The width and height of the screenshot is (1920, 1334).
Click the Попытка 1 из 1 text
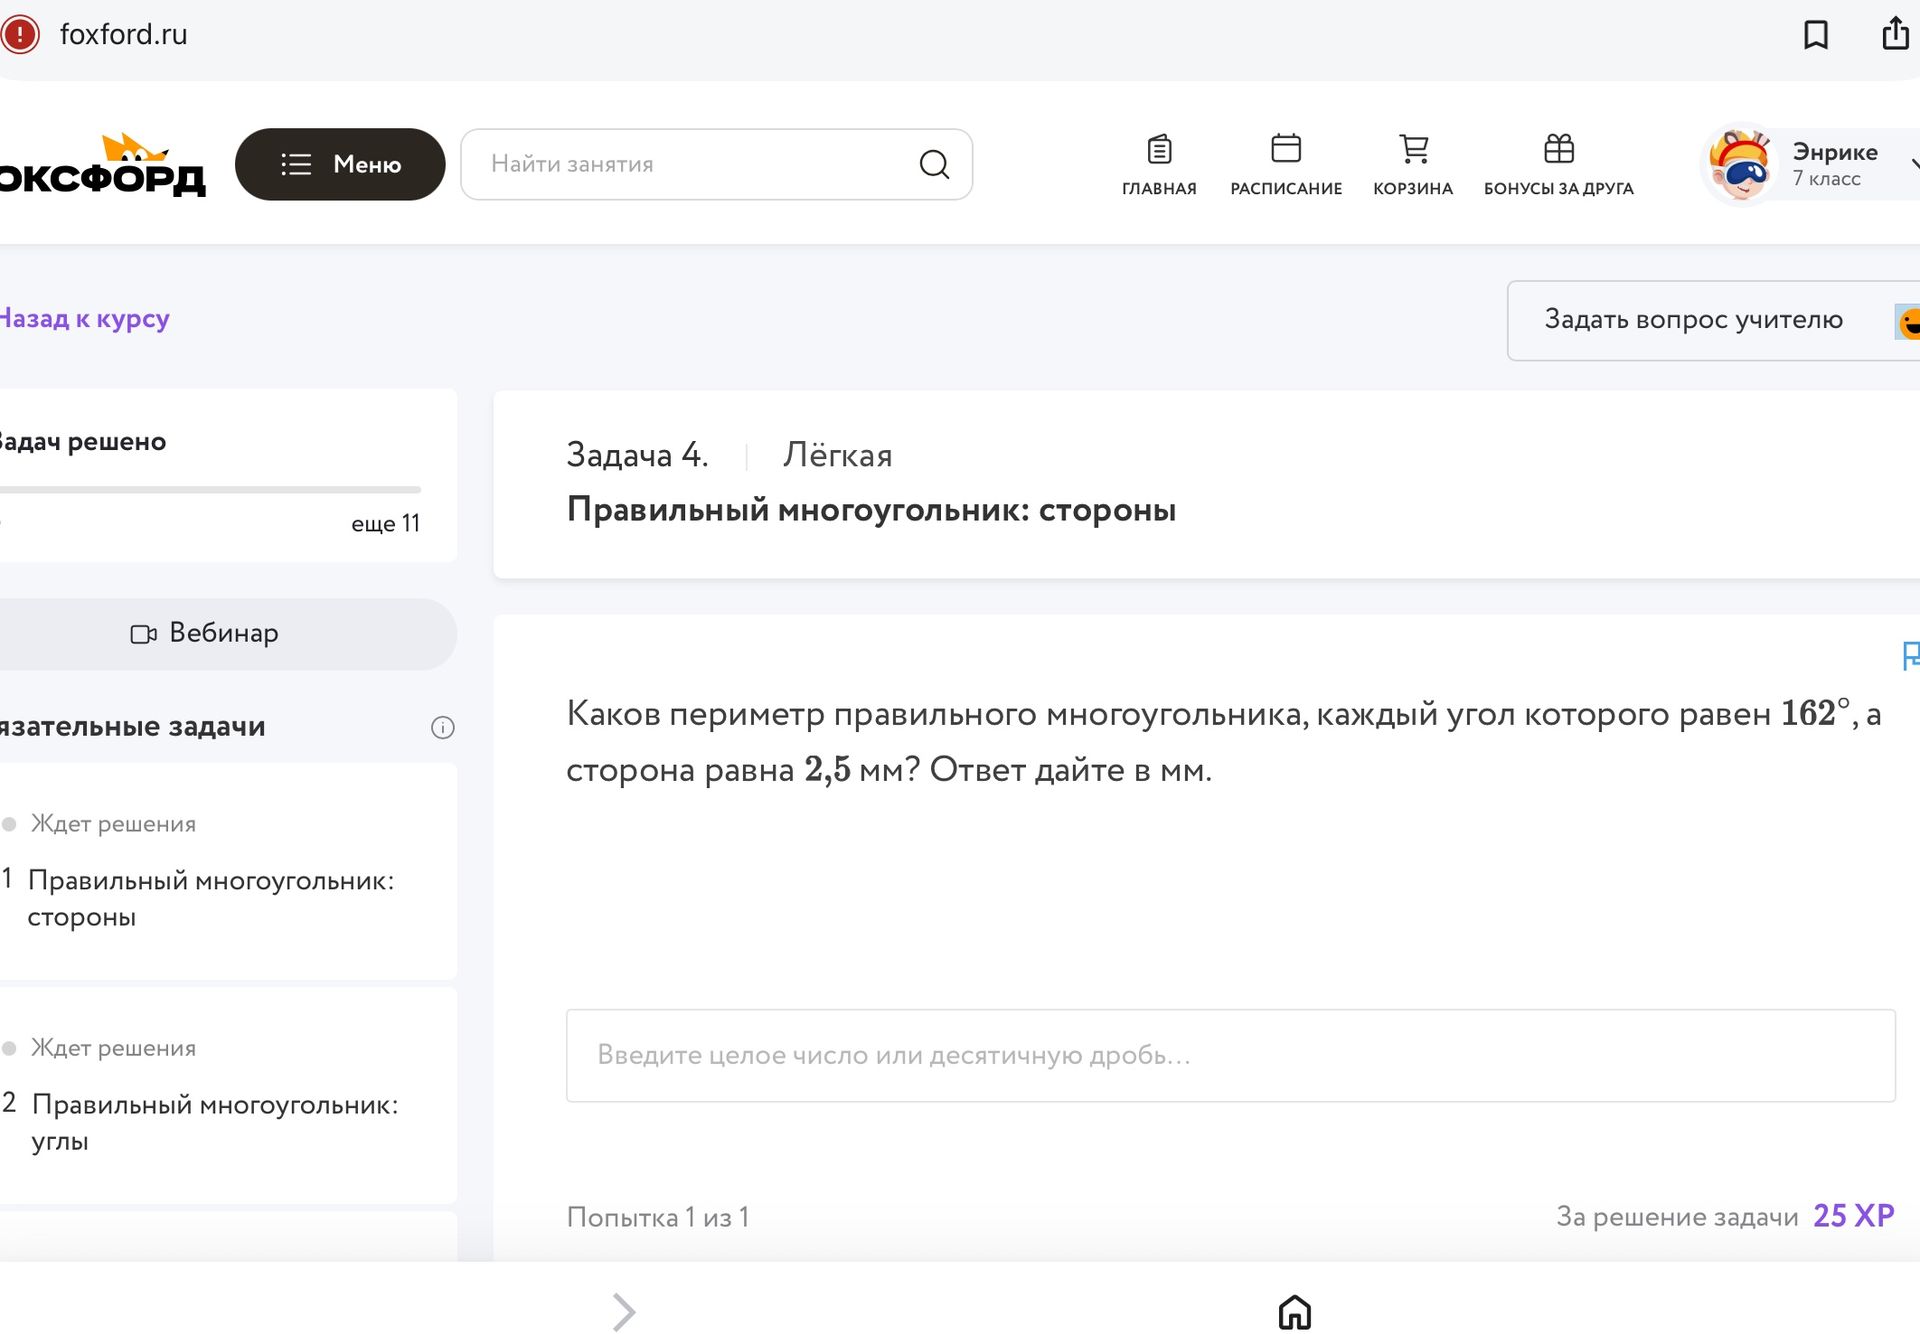point(658,1217)
